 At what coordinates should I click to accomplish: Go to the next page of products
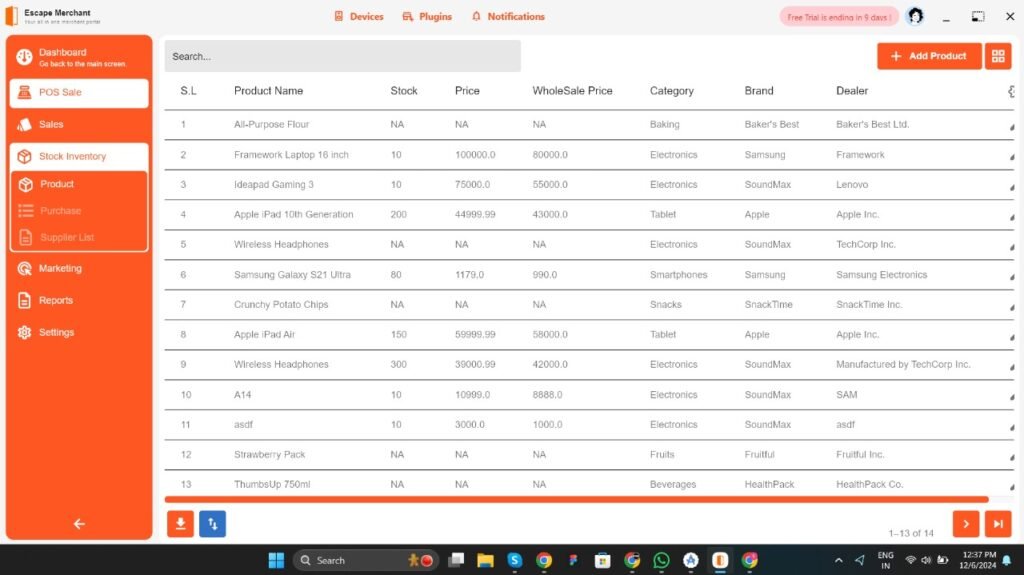click(x=965, y=523)
